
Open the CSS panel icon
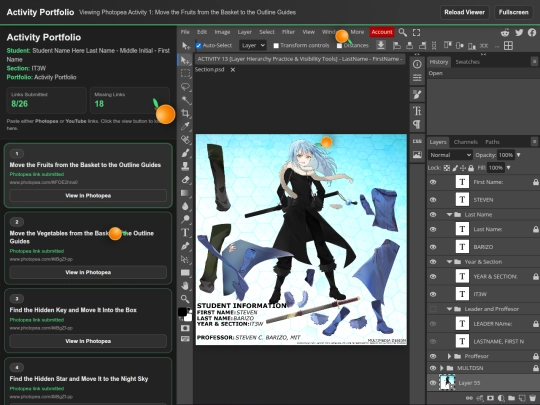[x=417, y=141]
